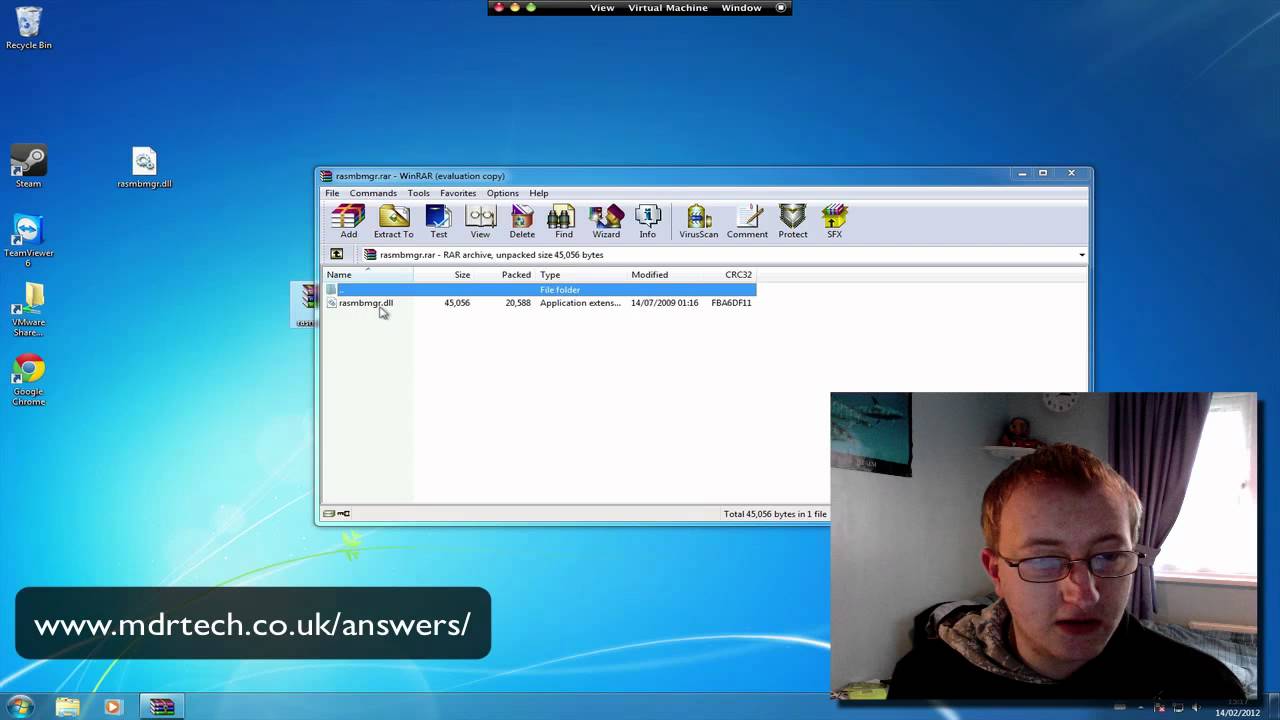This screenshot has height=720, width=1280.
Task: Select the rasmbmgr.dll file row
Action: click(540, 303)
